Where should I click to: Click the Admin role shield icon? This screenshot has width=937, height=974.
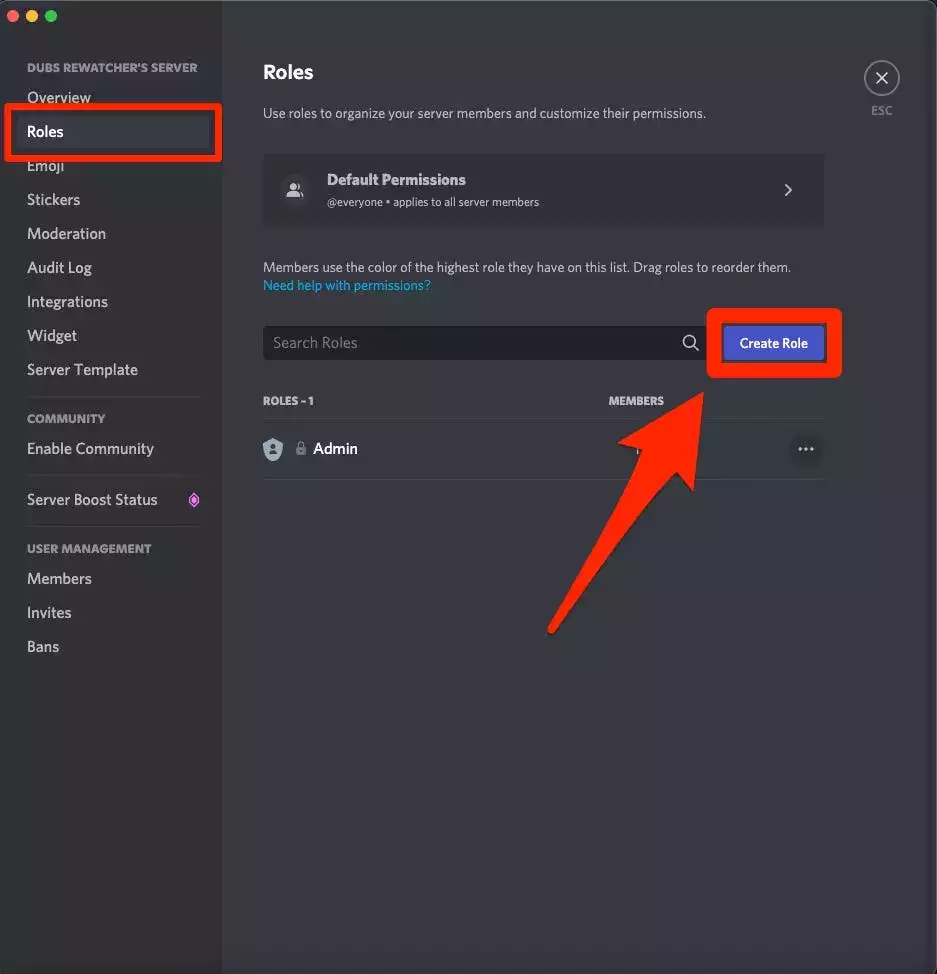[x=273, y=449]
